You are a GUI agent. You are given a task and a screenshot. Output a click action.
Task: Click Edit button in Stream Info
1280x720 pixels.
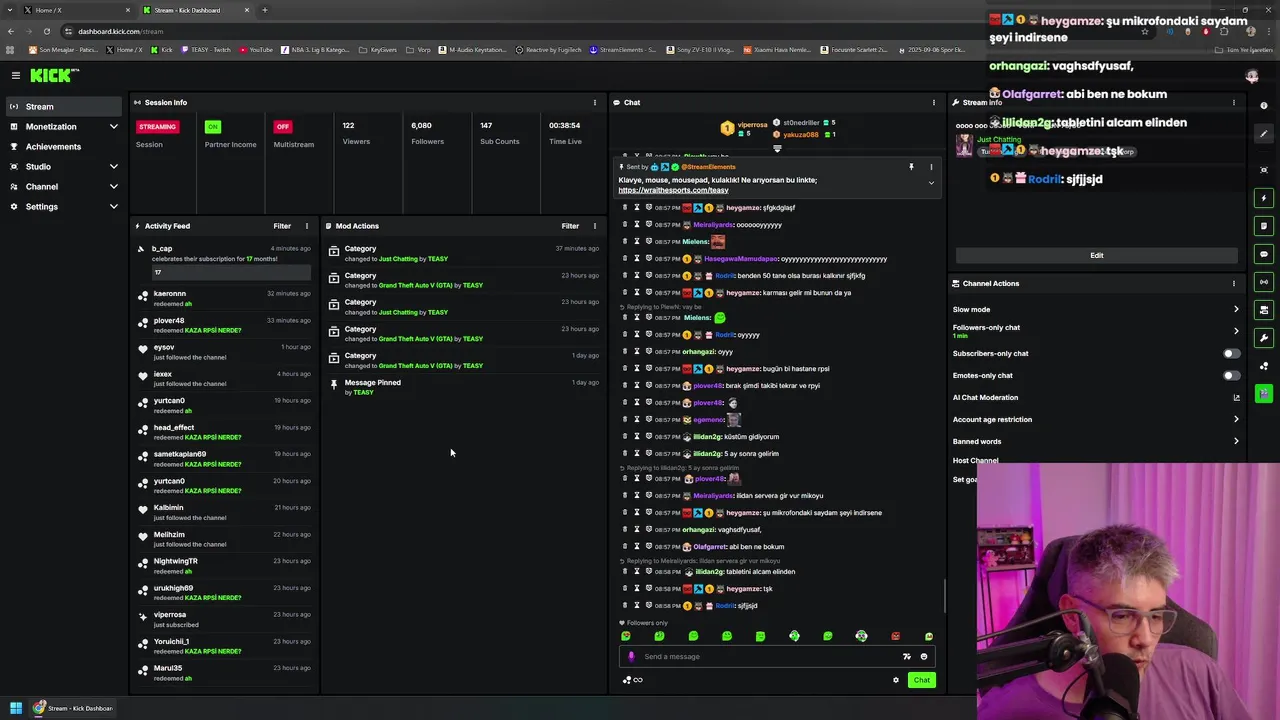1097,255
